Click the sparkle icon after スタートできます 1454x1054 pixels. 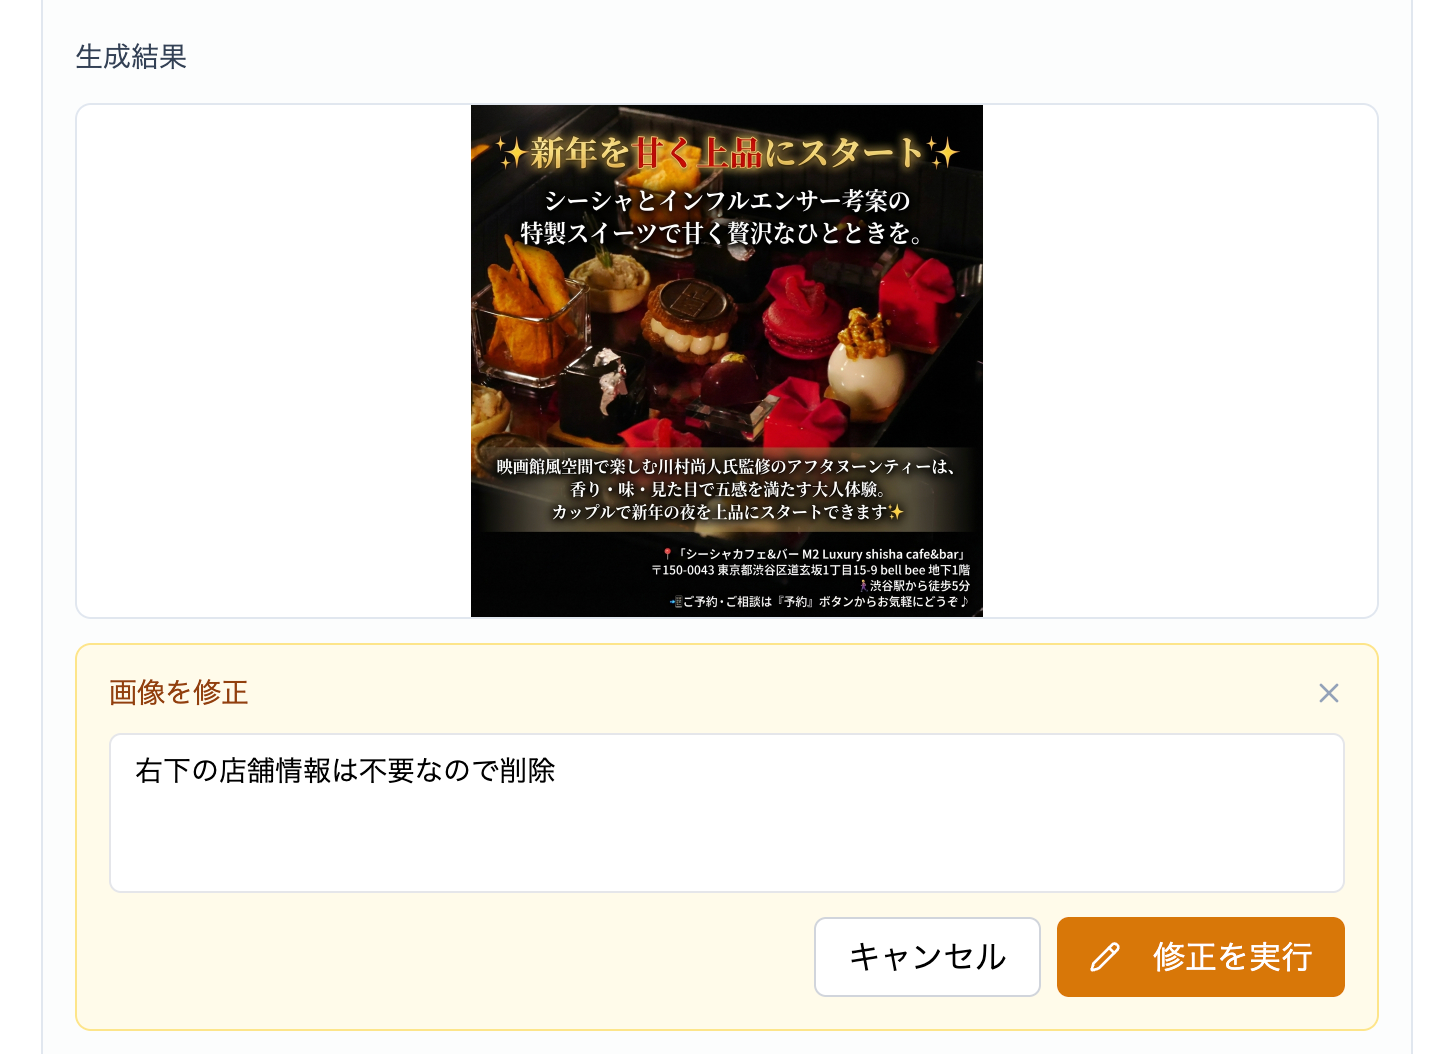895,512
